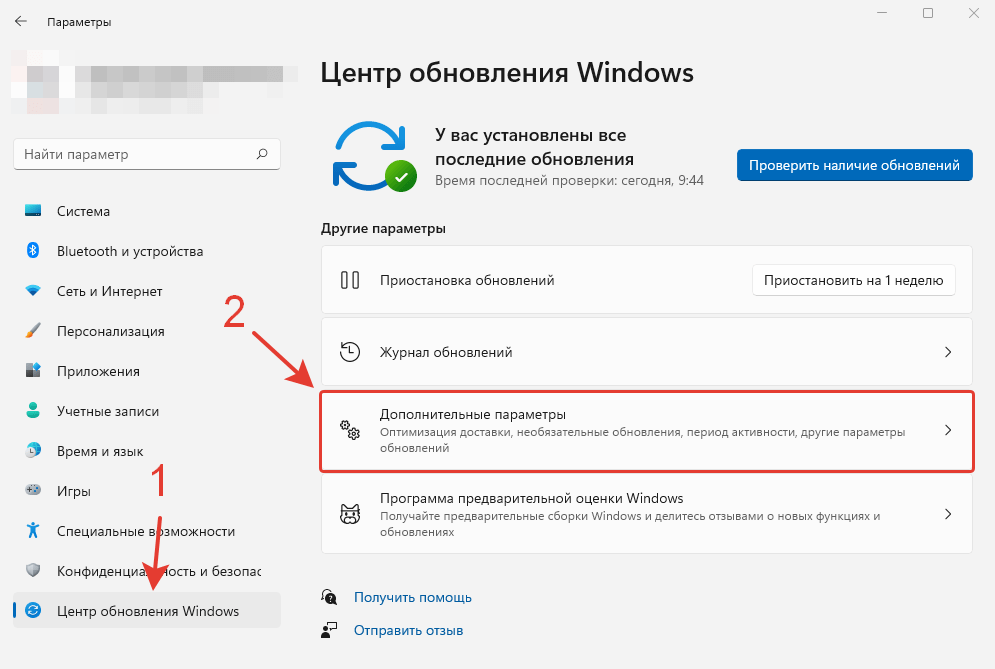Click the back arrow icon
This screenshot has height=669, width=995.
[20, 21]
